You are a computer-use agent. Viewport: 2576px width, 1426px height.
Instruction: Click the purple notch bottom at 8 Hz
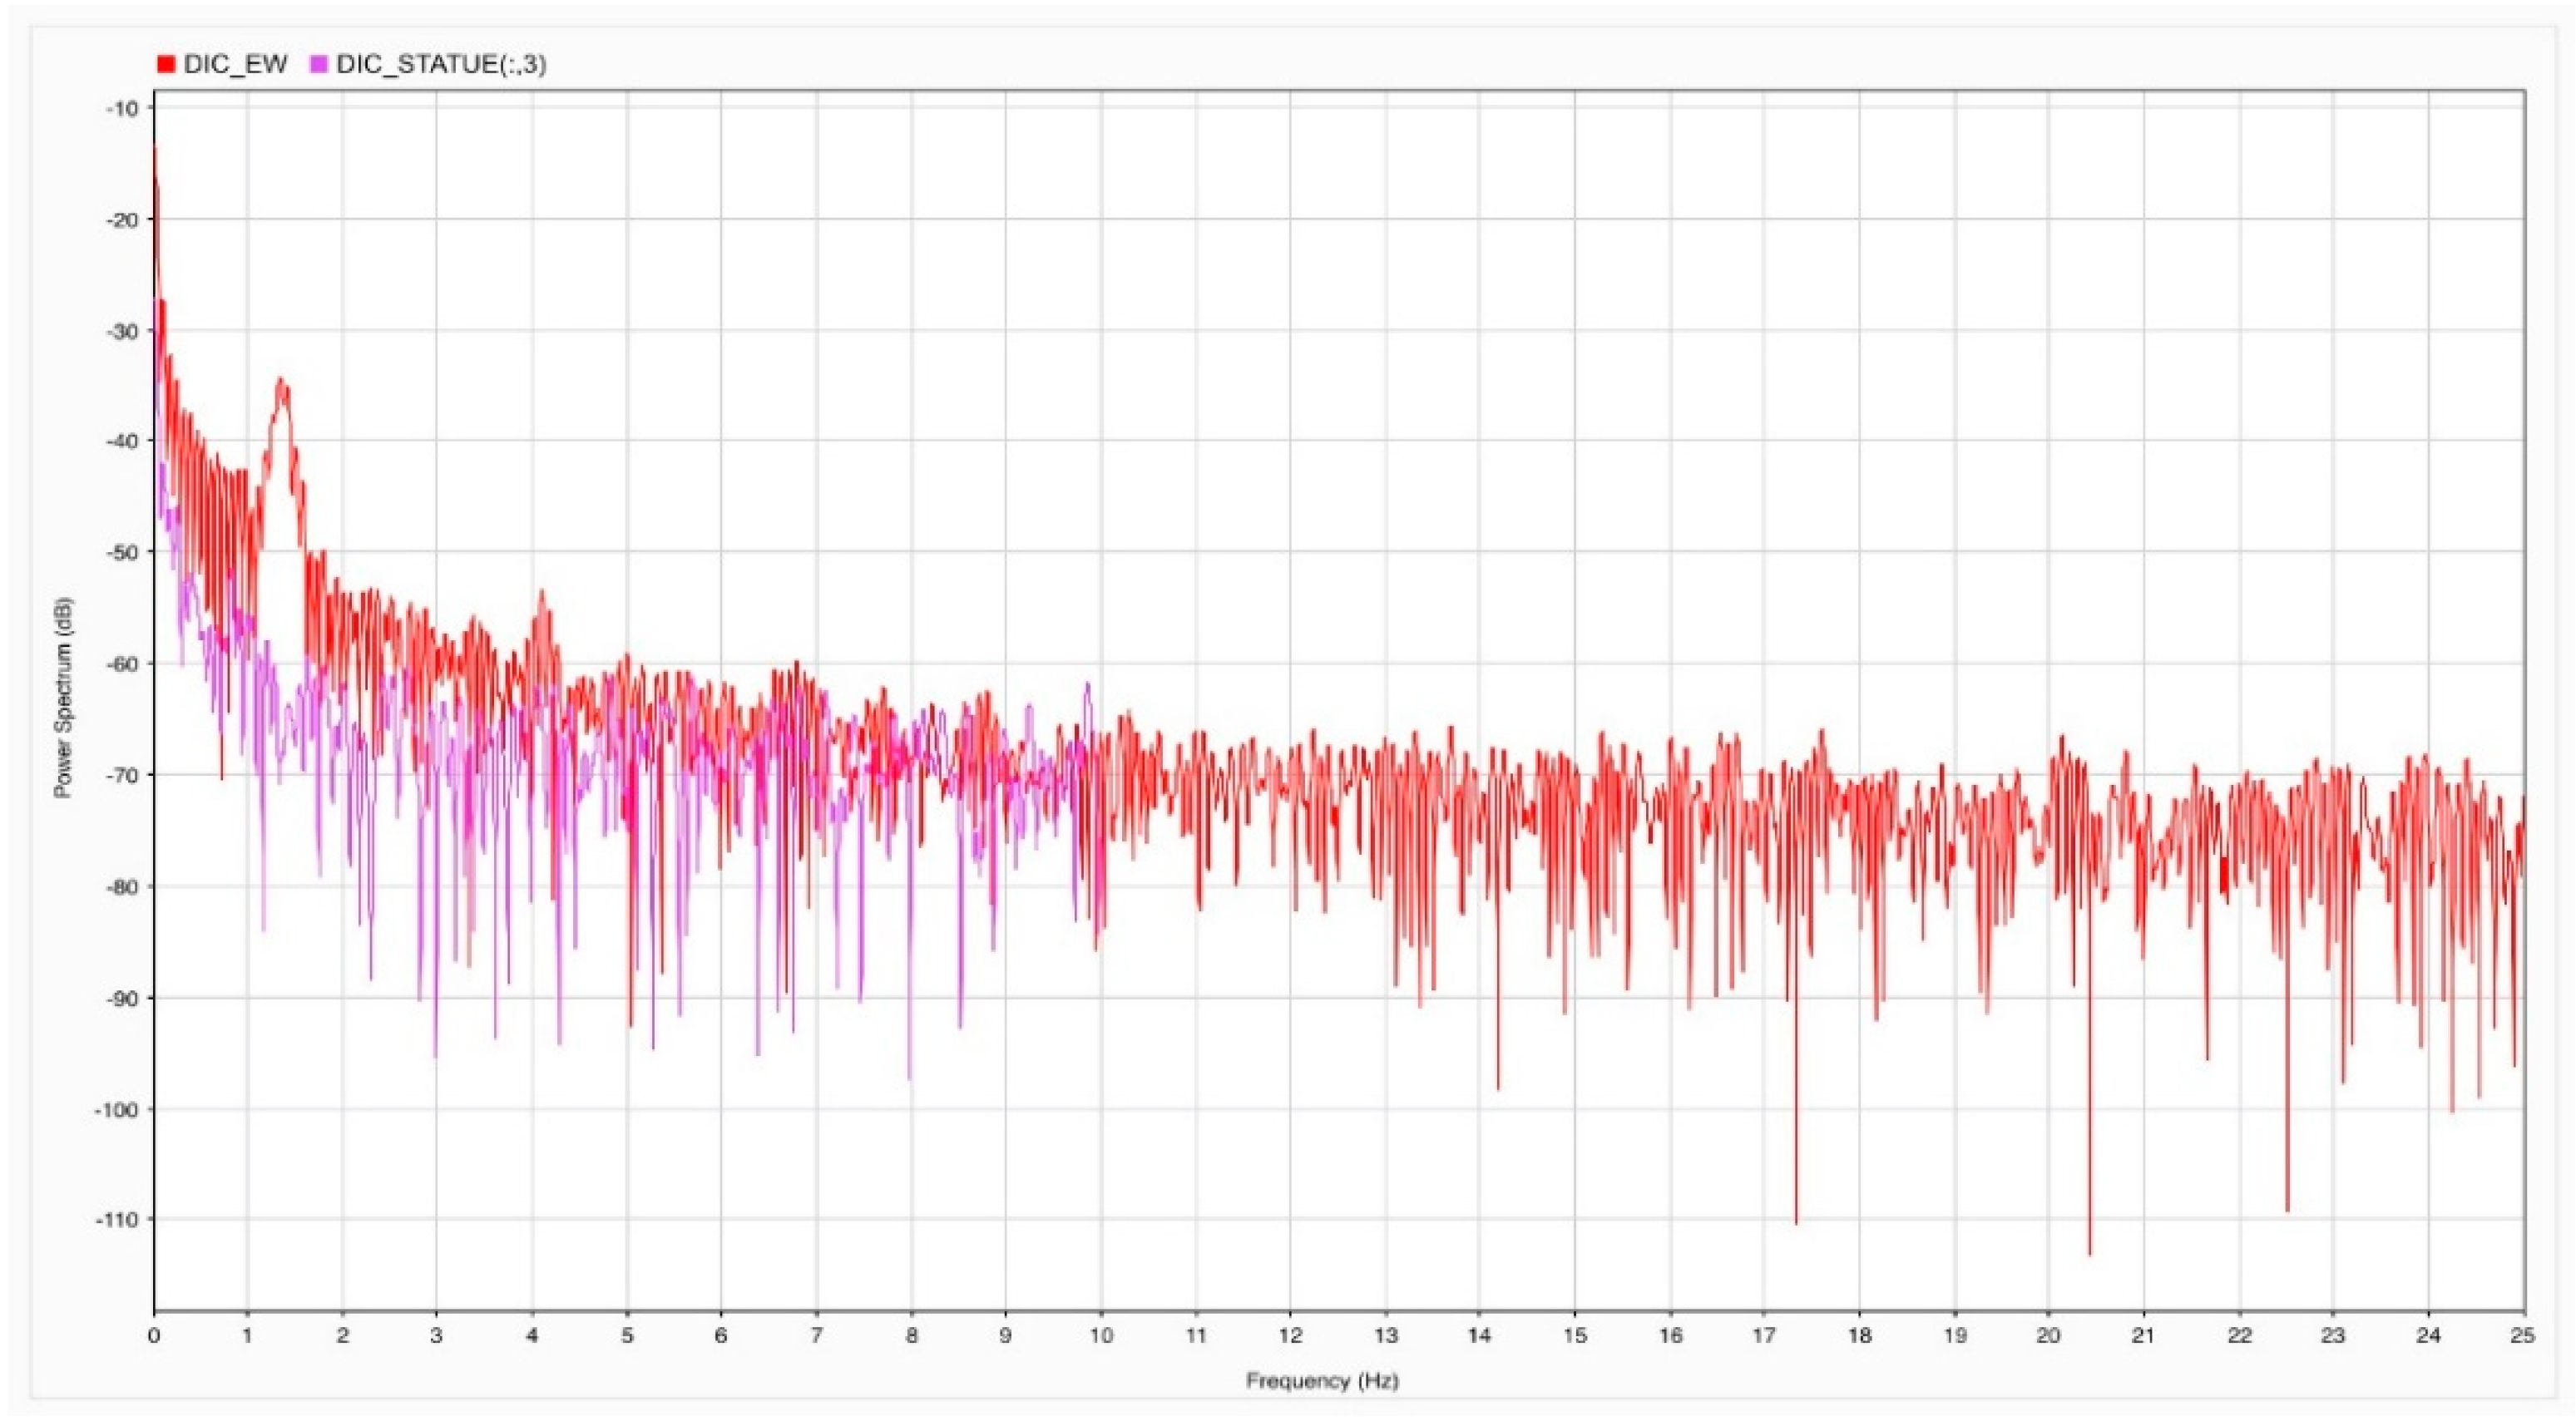[909, 1078]
